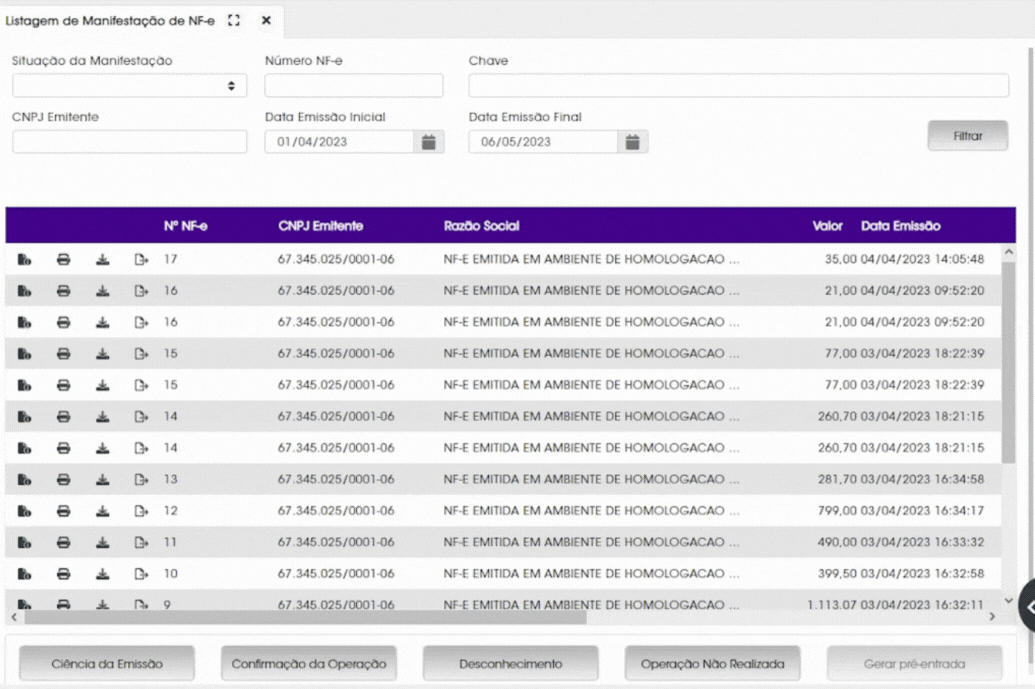Expand the listing tab to fullscreen
1035x689 pixels.
[234, 20]
